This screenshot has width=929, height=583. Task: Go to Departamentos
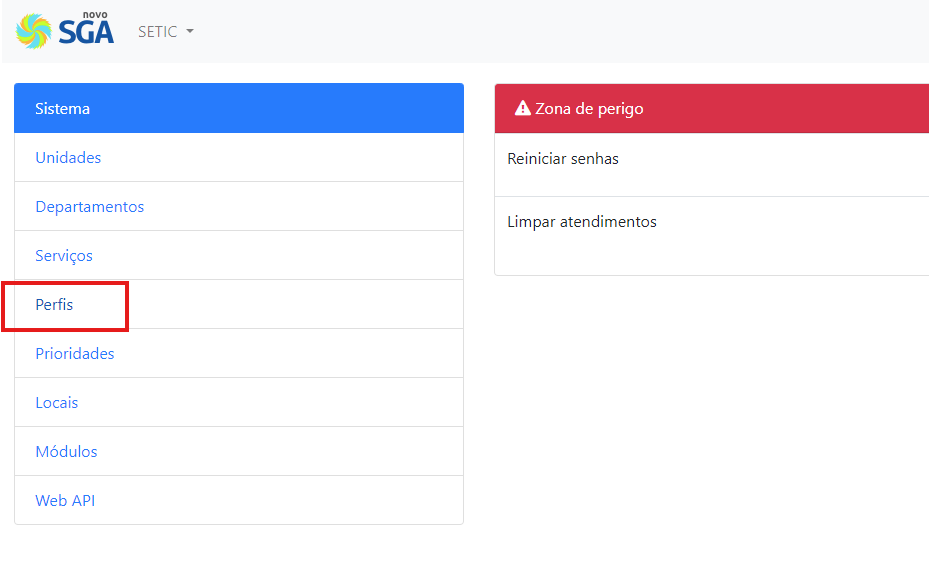coord(89,207)
